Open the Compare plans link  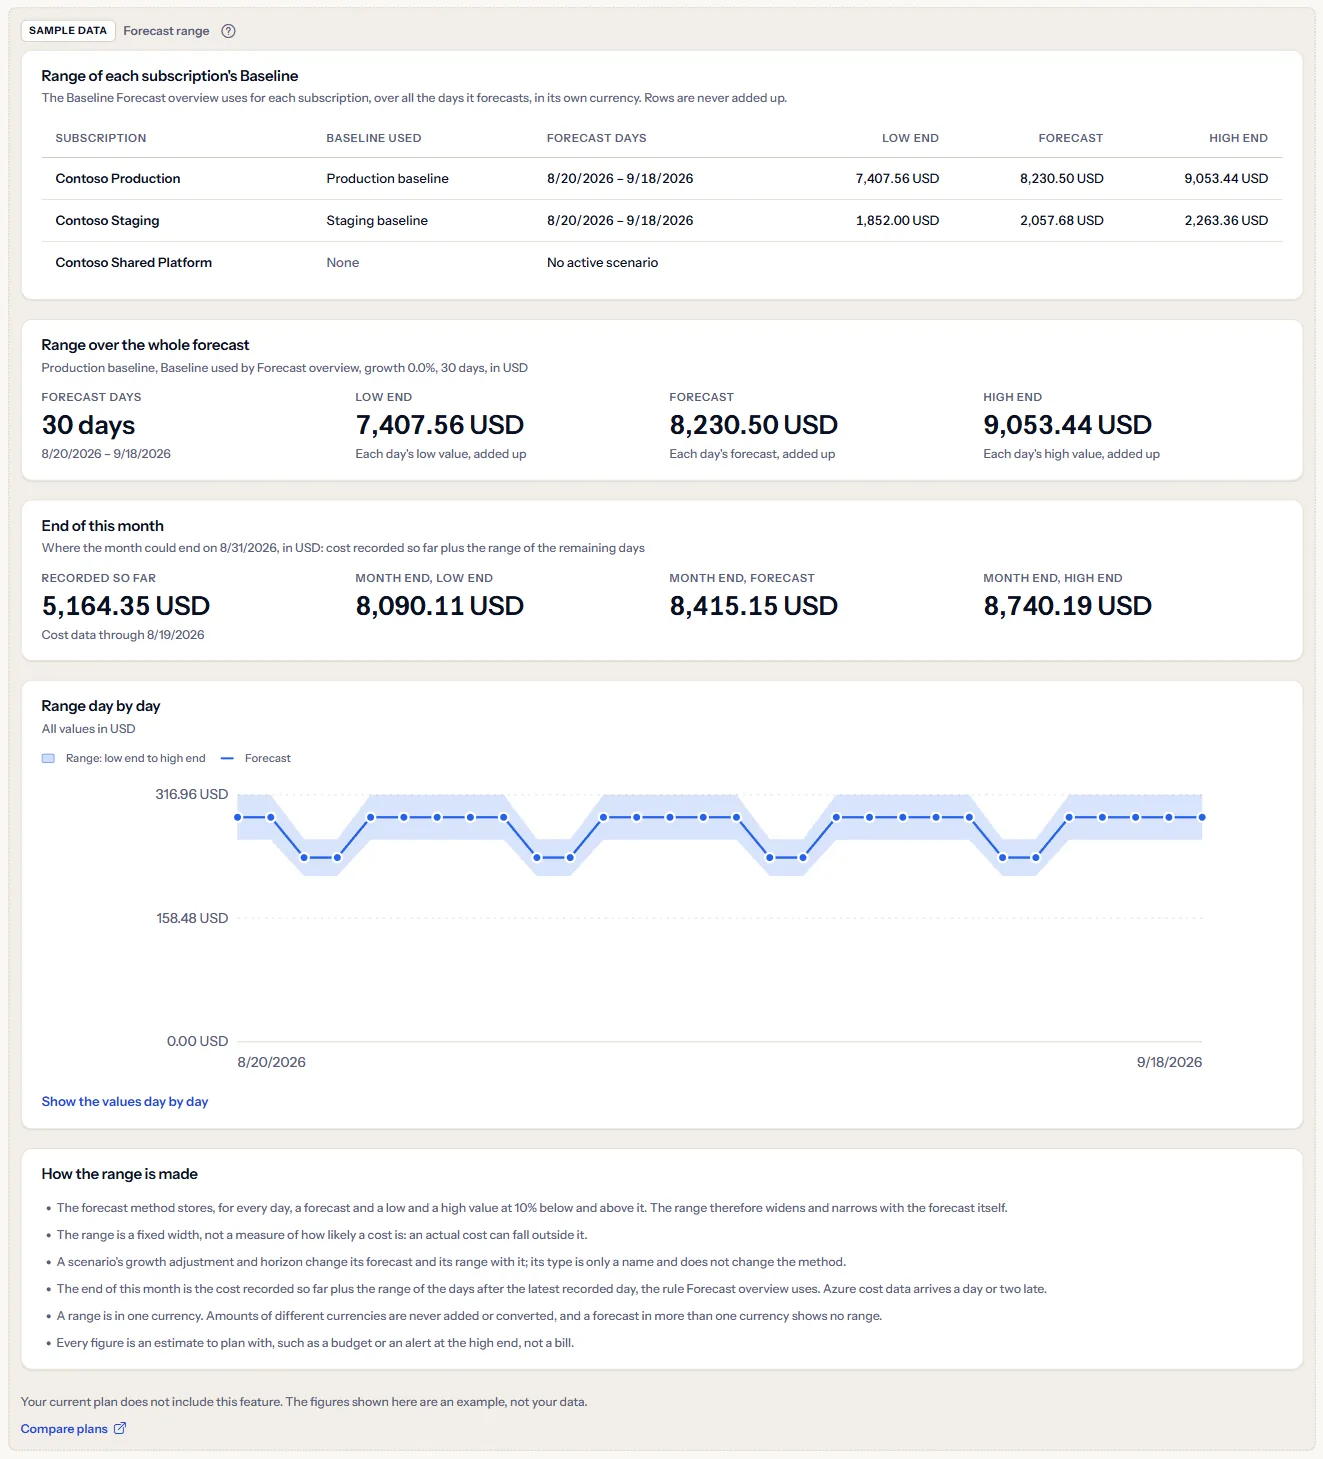point(73,1429)
